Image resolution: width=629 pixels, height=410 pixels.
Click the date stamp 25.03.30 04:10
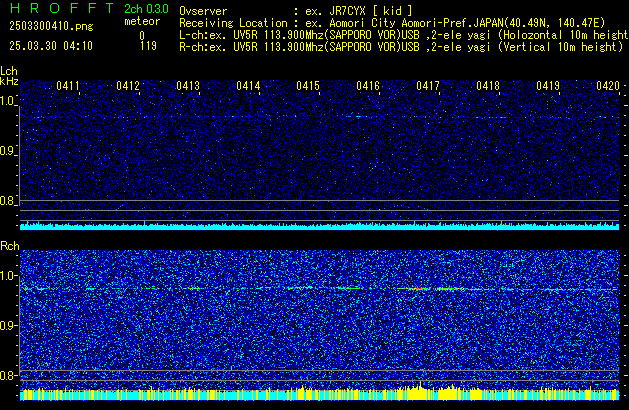(51, 46)
